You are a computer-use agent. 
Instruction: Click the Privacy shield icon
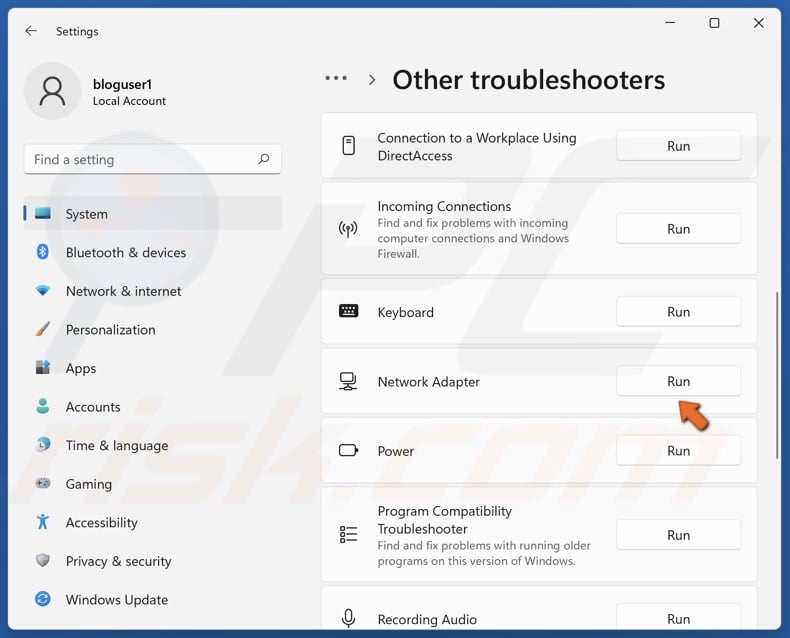tap(43, 560)
